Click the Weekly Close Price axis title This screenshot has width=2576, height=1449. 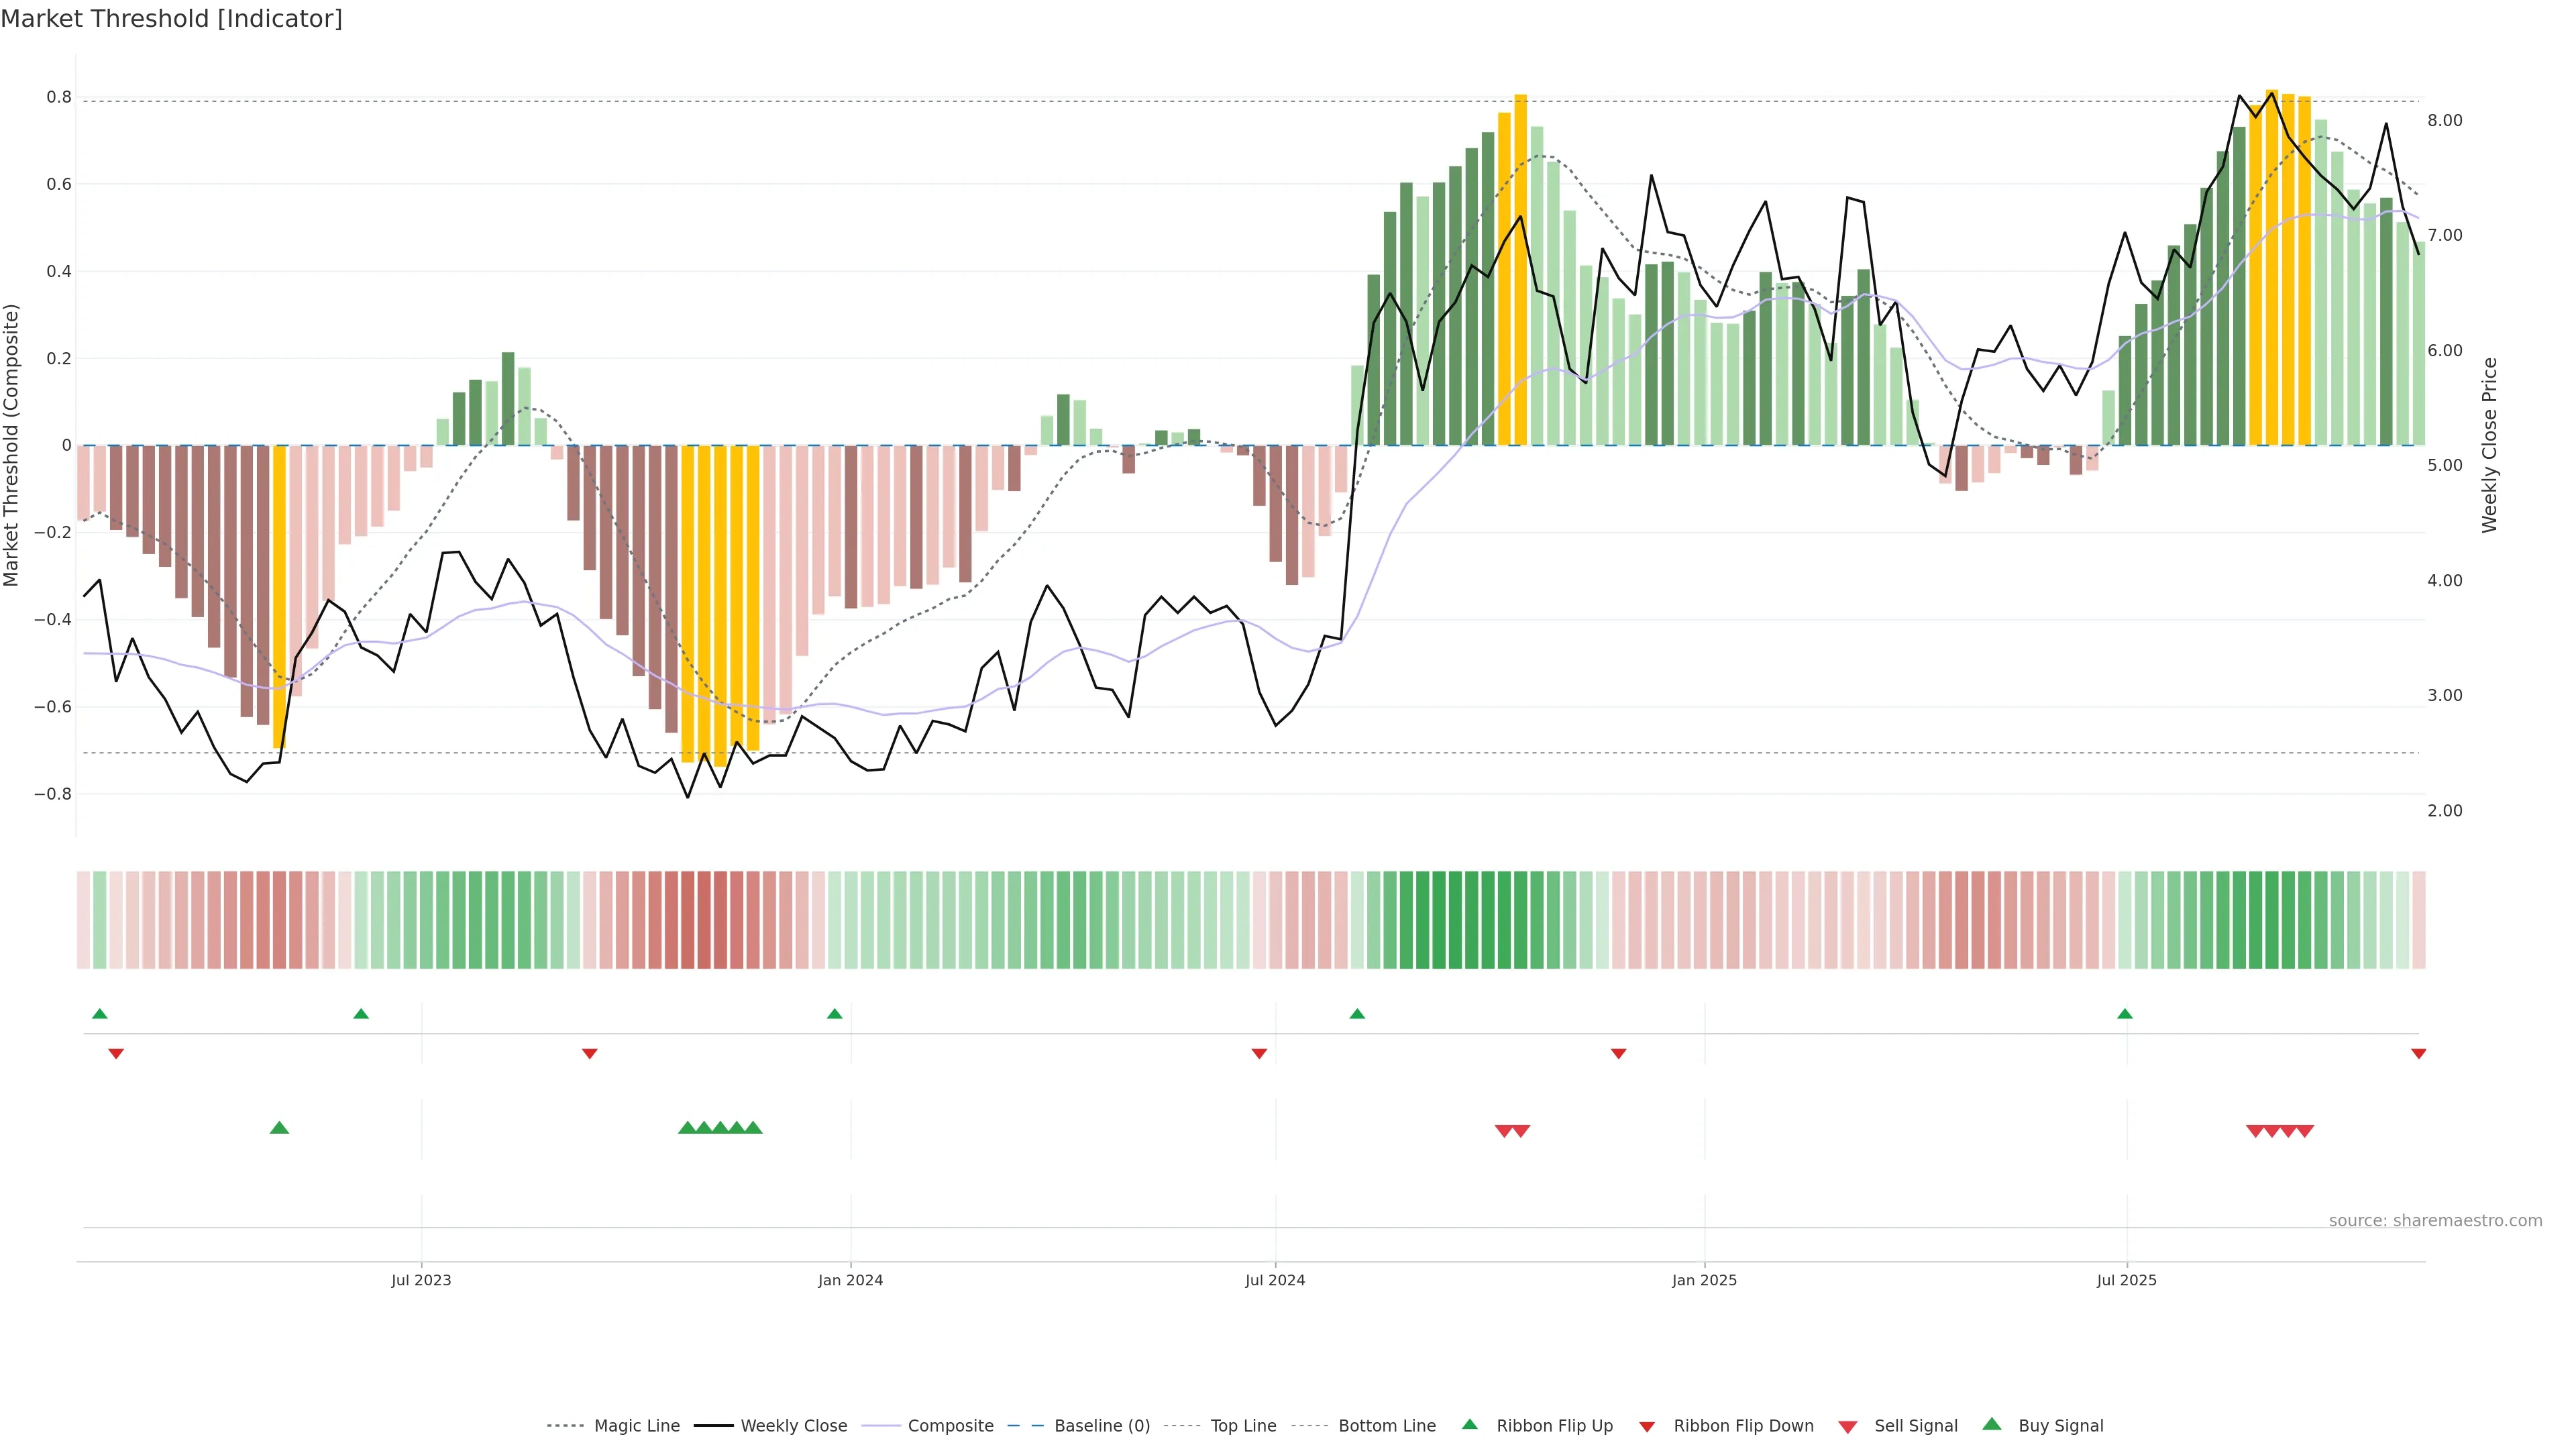point(2489,445)
